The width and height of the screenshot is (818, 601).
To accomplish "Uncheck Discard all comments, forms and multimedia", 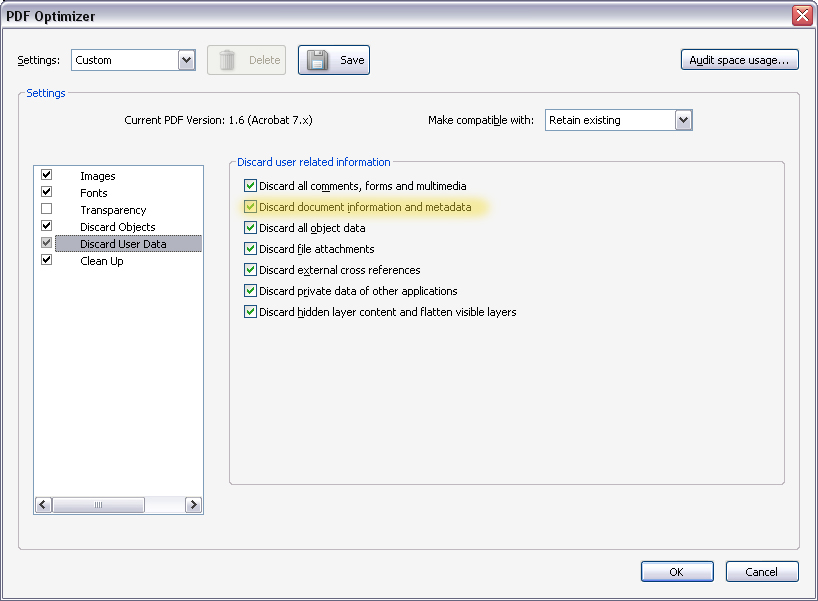I will [250, 185].
